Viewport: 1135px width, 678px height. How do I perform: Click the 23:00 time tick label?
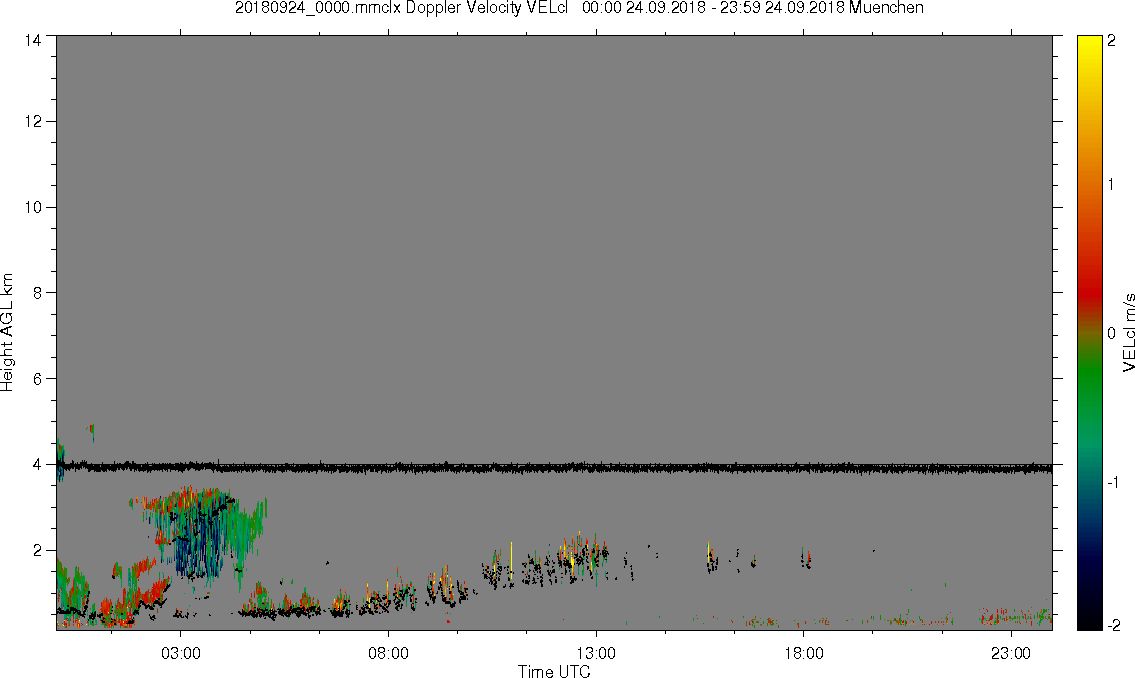point(1010,653)
